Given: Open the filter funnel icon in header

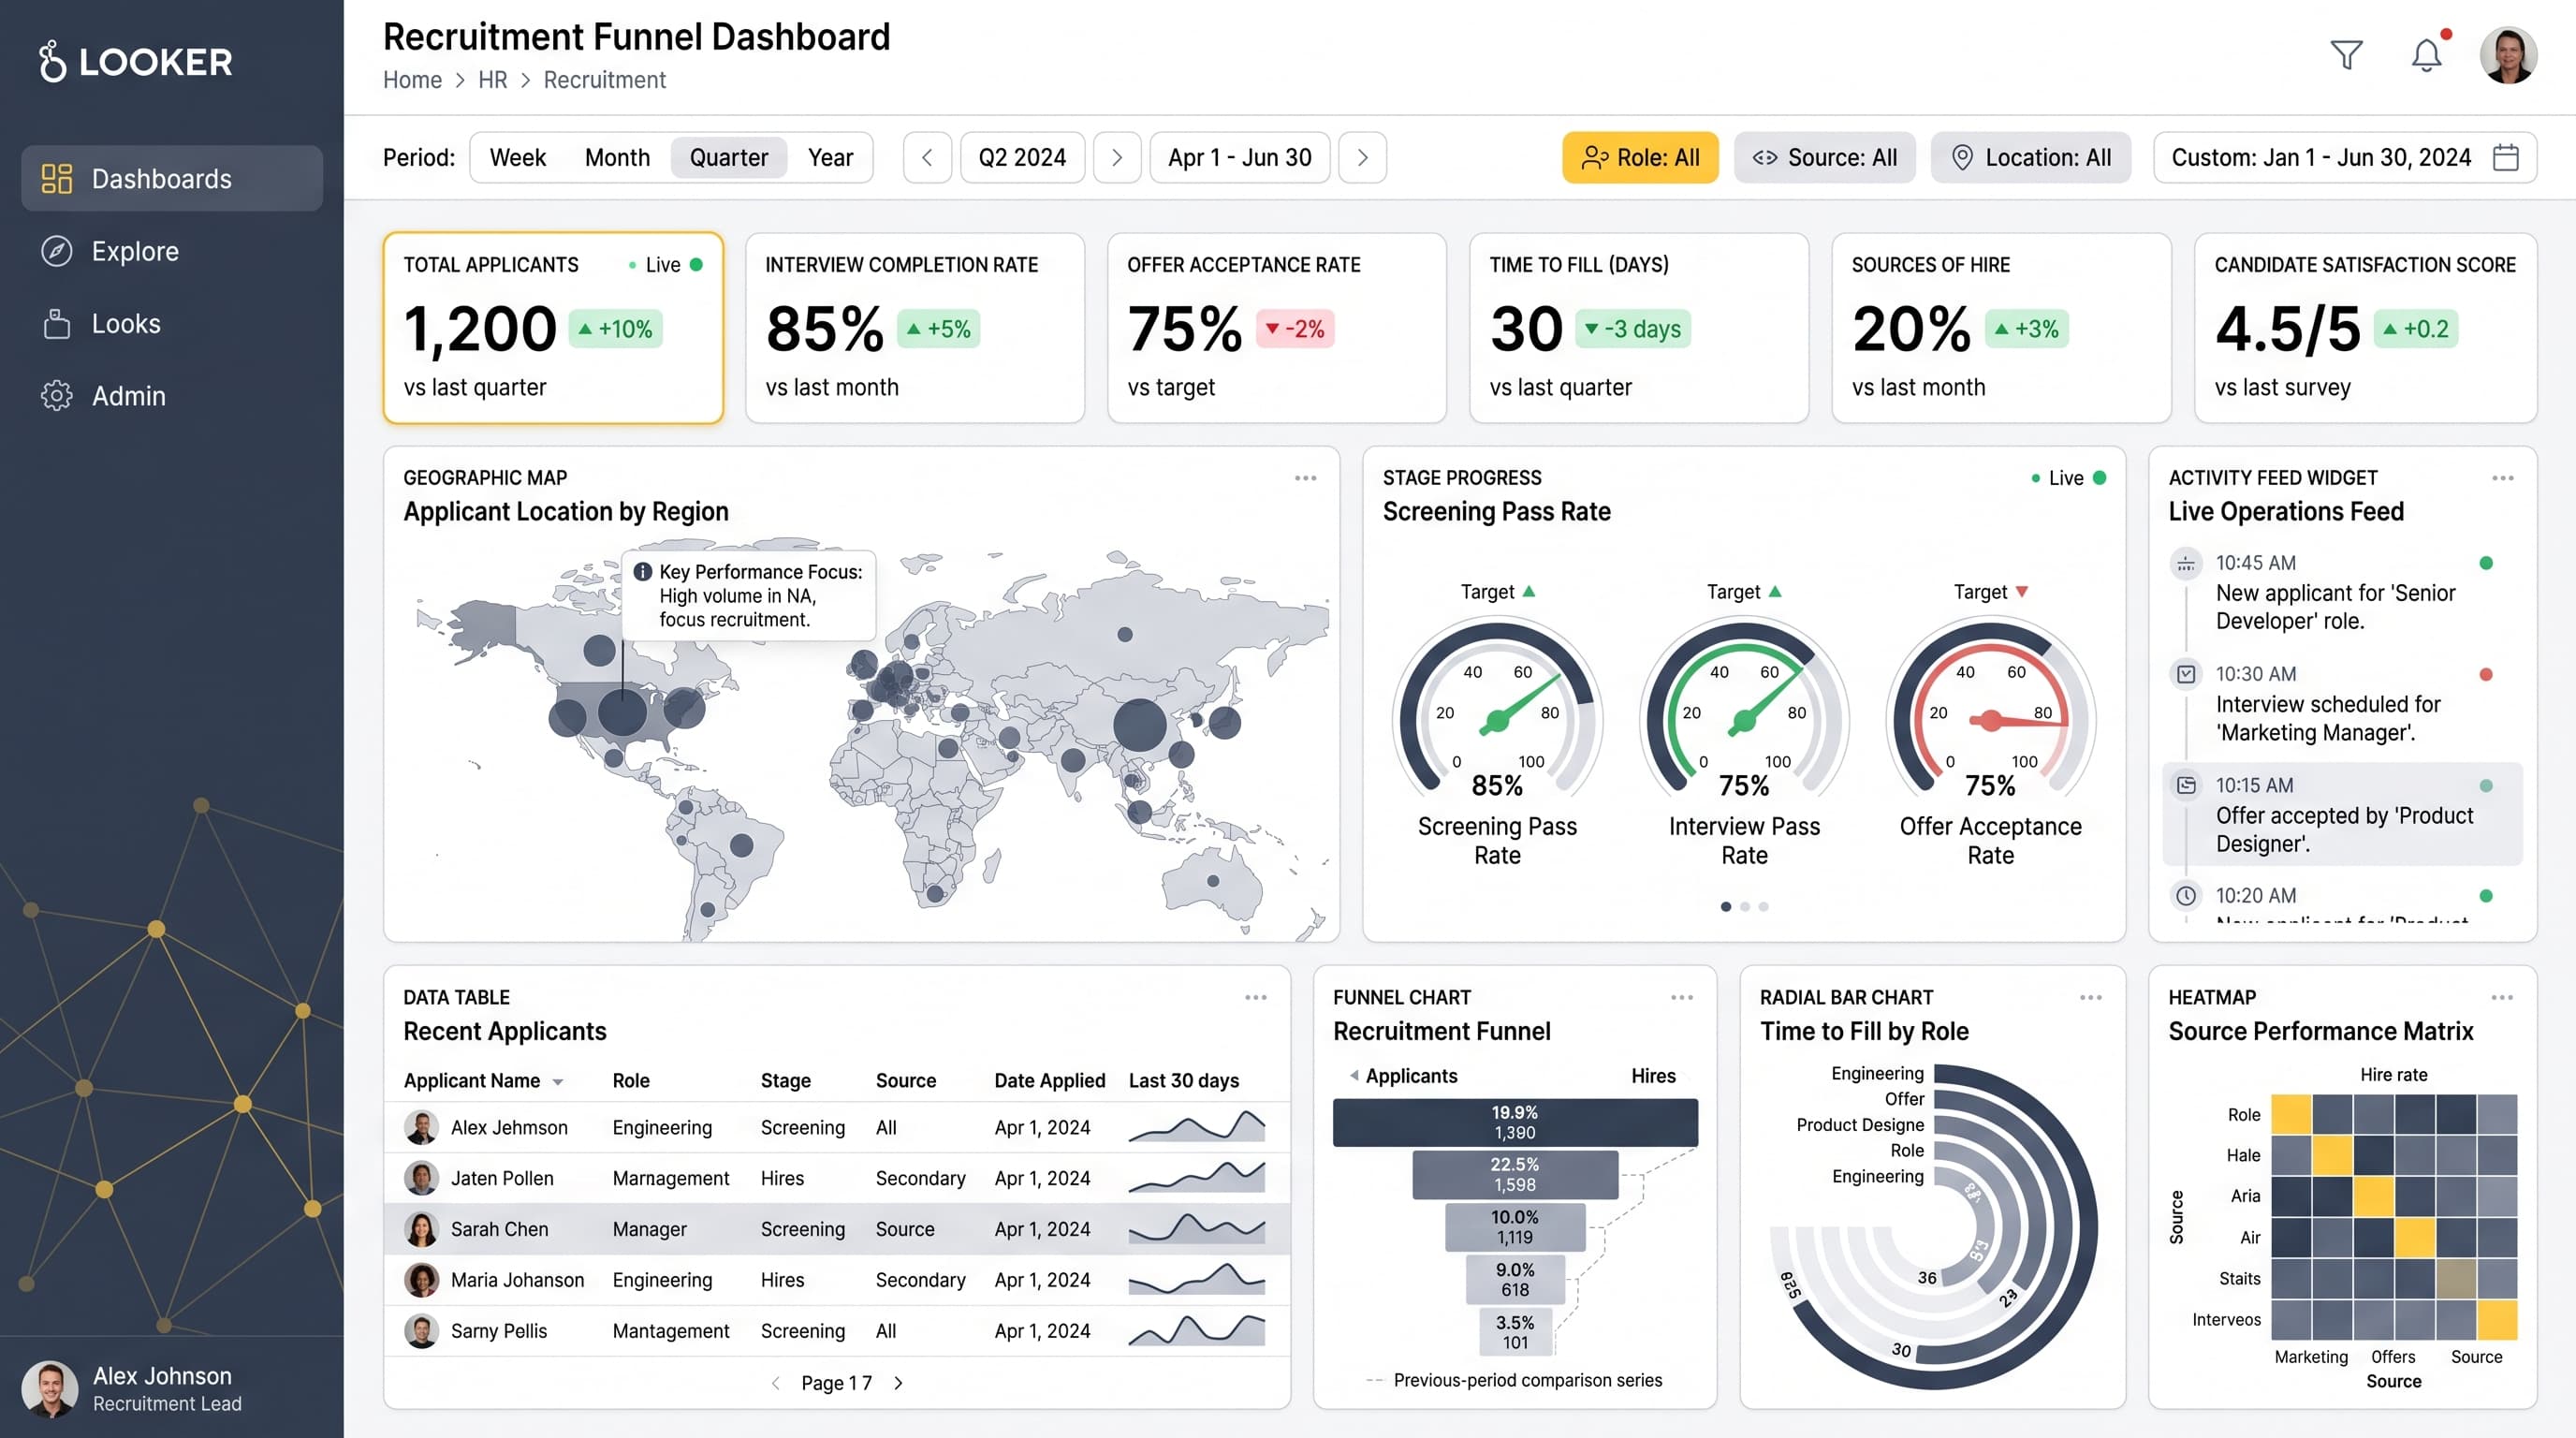Looking at the screenshot, I should pos(2346,55).
